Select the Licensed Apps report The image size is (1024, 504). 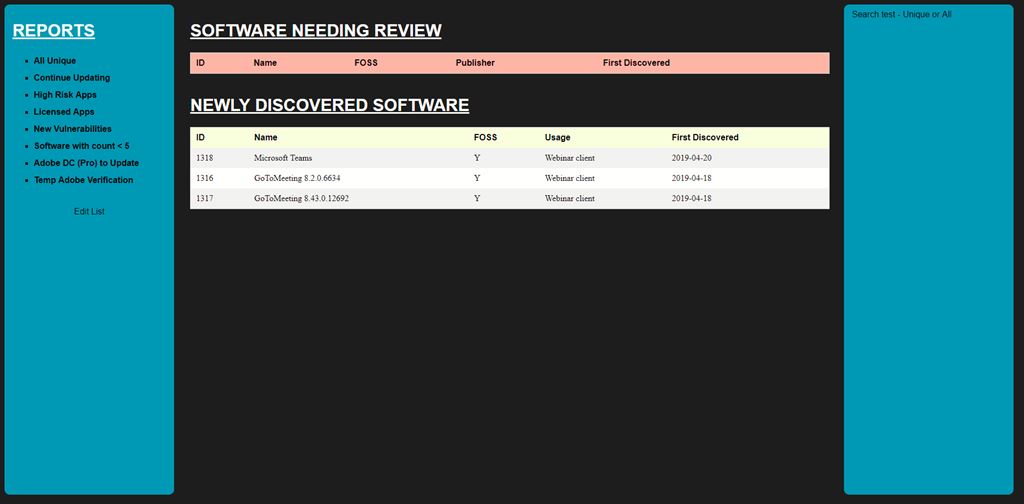64,112
